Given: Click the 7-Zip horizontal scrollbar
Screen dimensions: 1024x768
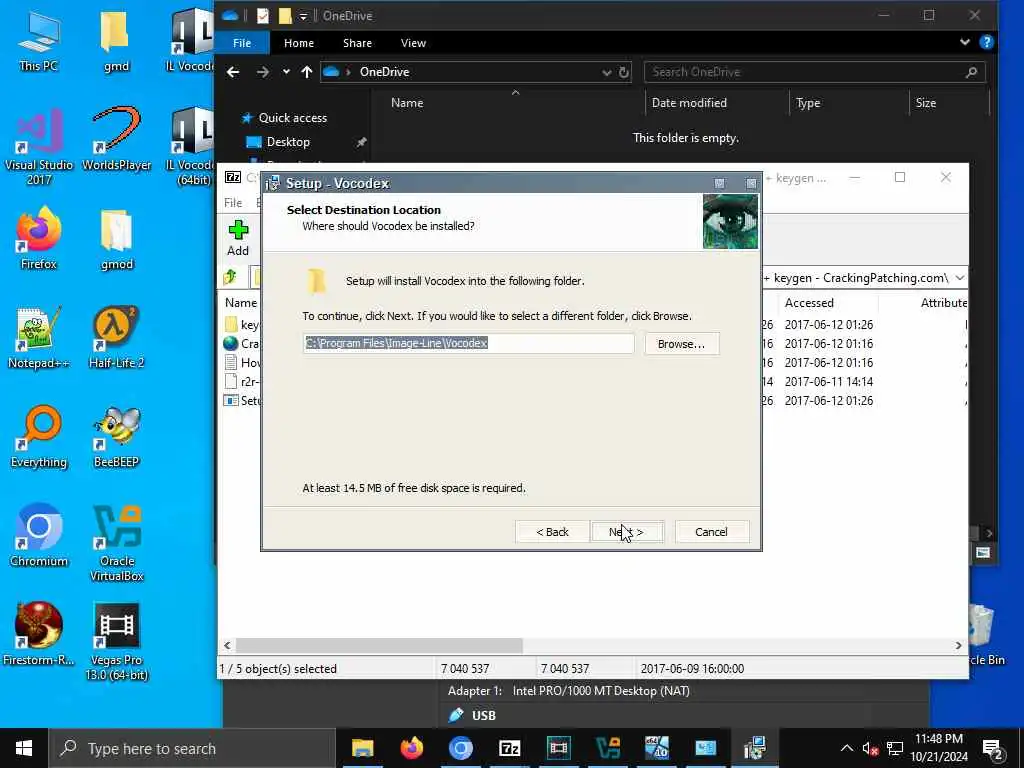Looking at the screenshot, I should pyautogui.click(x=379, y=645).
